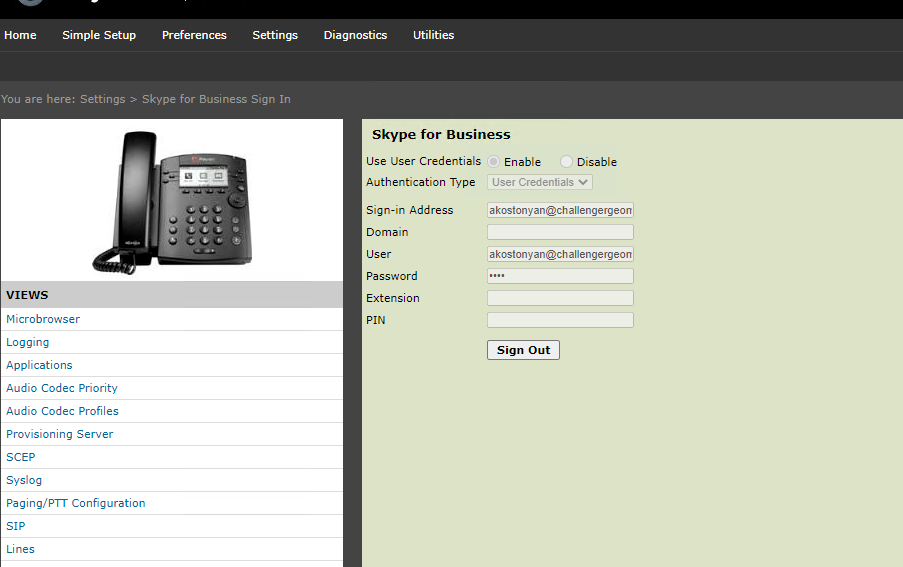Click the Password field

[x=560, y=276]
